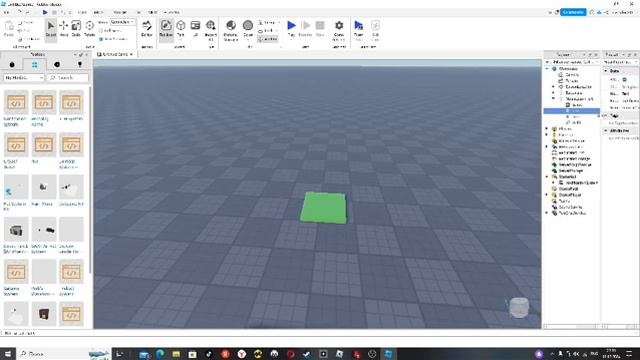Open Toolbox Recent tab icon

click(x=57, y=64)
